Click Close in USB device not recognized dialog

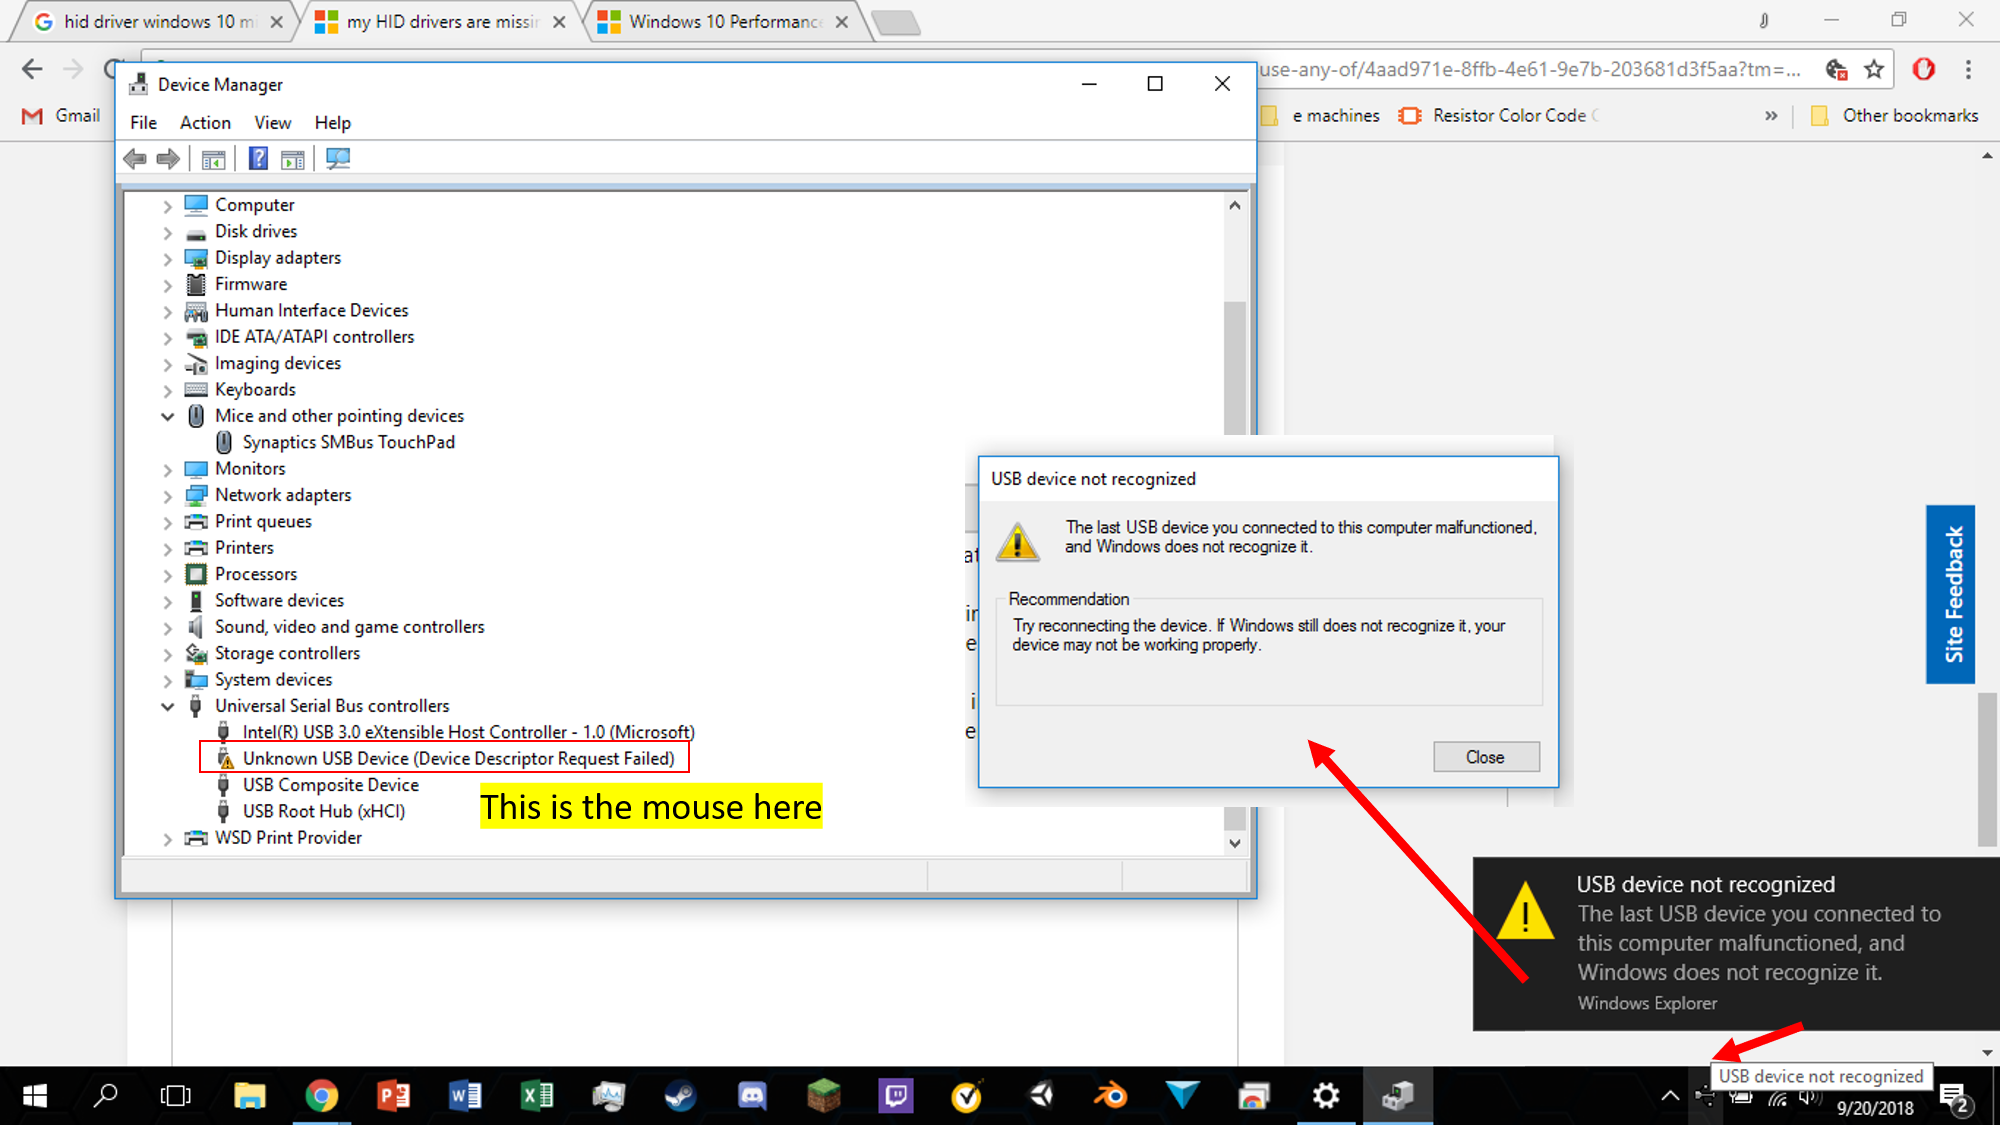click(x=1486, y=757)
